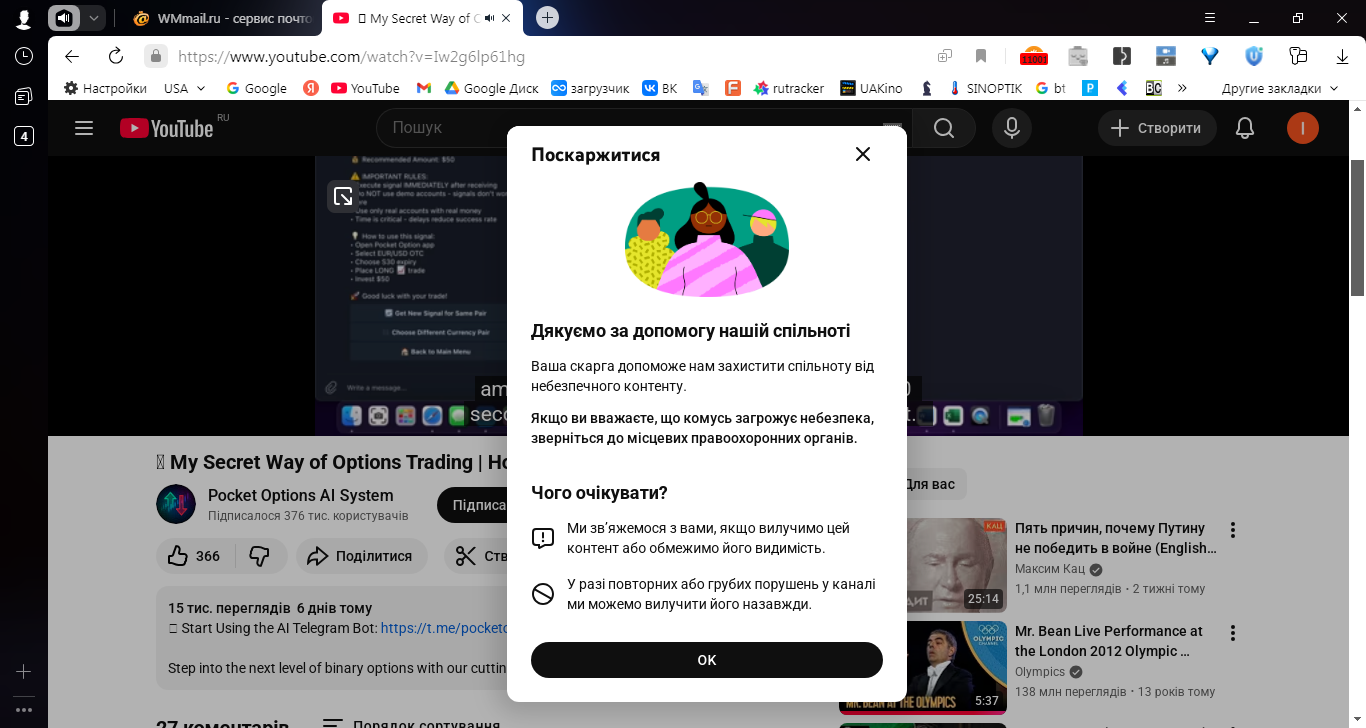The height and width of the screenshot is (728, 1366).
Task: Open the browser main menu (three lines)
Action: coord(1209,18)
